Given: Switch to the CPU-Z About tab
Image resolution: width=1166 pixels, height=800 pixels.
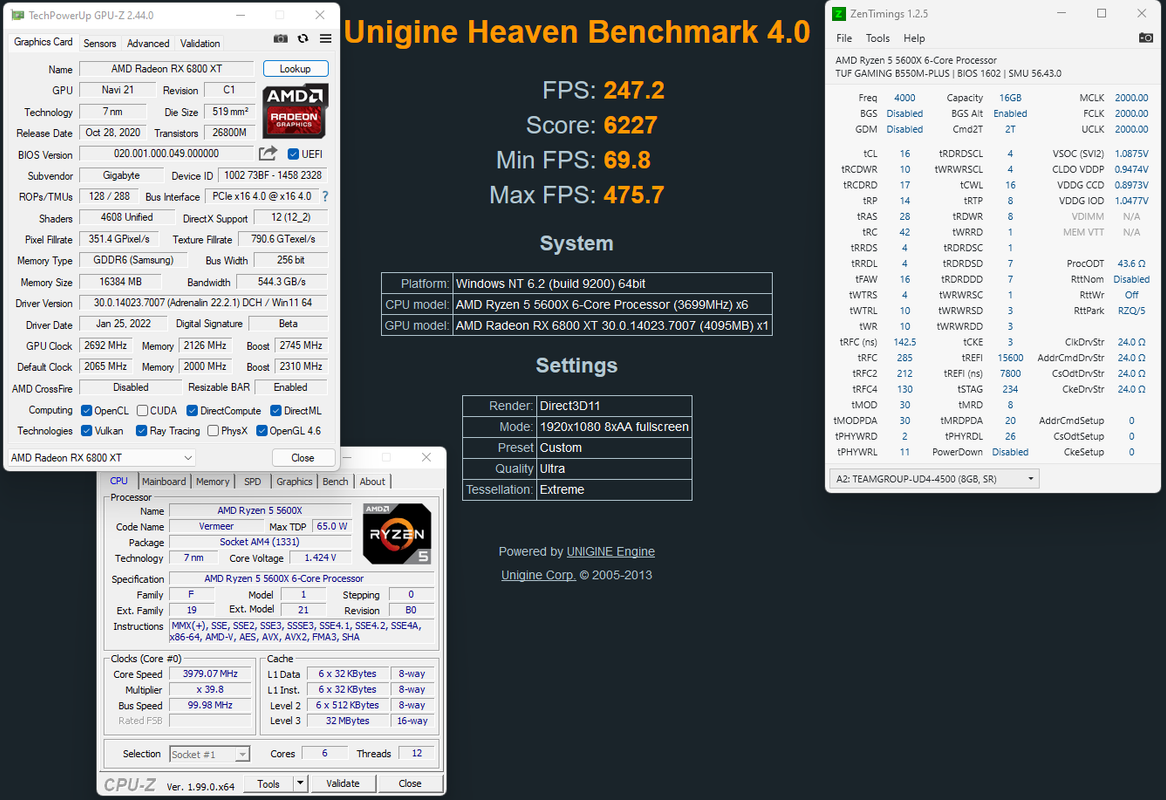Looking at the screenshot, I should (x=373, y=481).
